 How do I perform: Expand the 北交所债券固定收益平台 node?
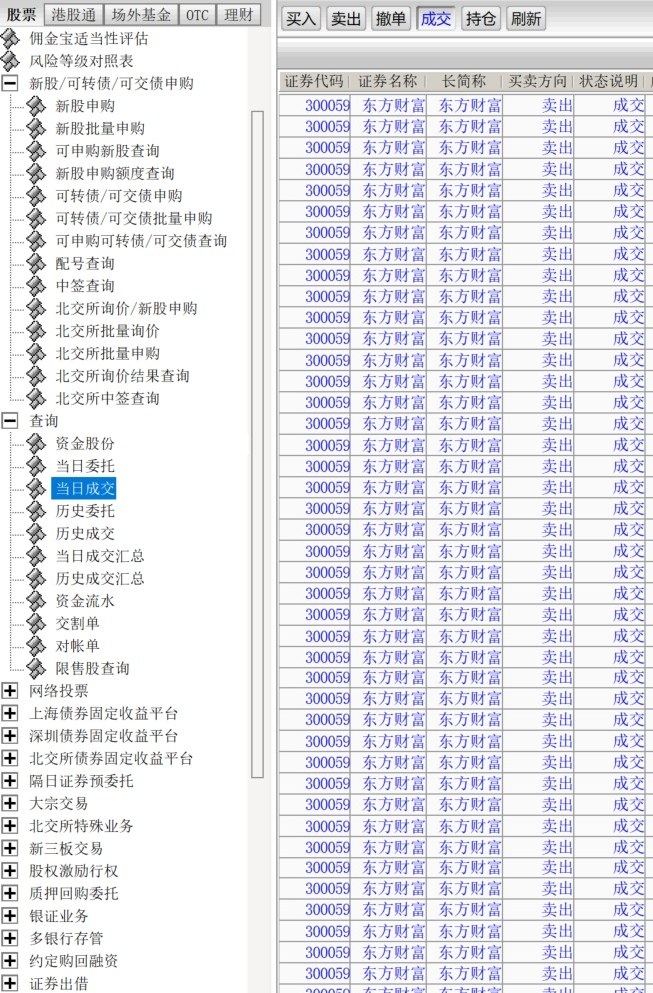click(10, 759)
